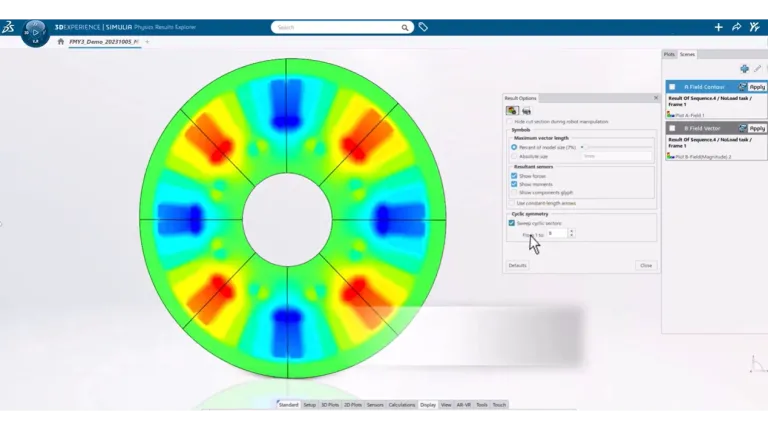This screenshot has width=768, height=430.
Task: Click the Plot A-Field 1 plot icon
Action: click(671, 115)
